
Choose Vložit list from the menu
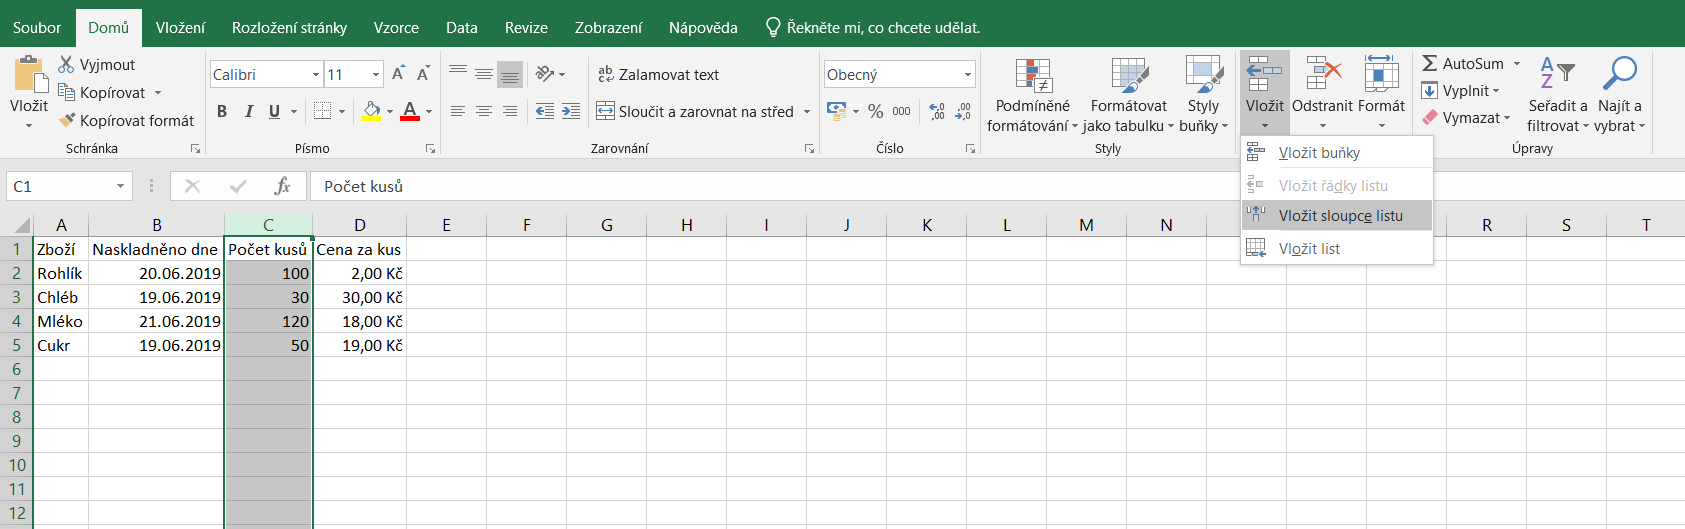click(1337, 249)
